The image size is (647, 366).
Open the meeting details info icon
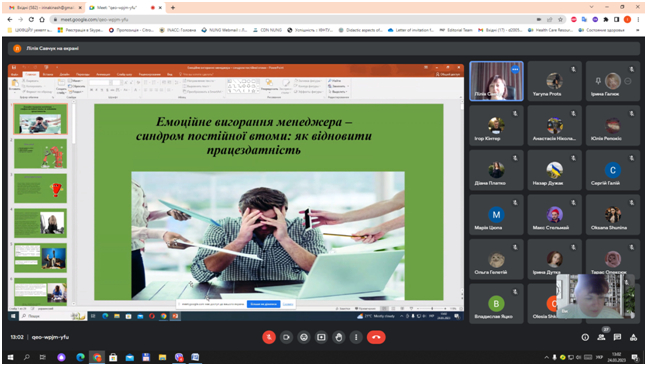[x=585, y=337]
